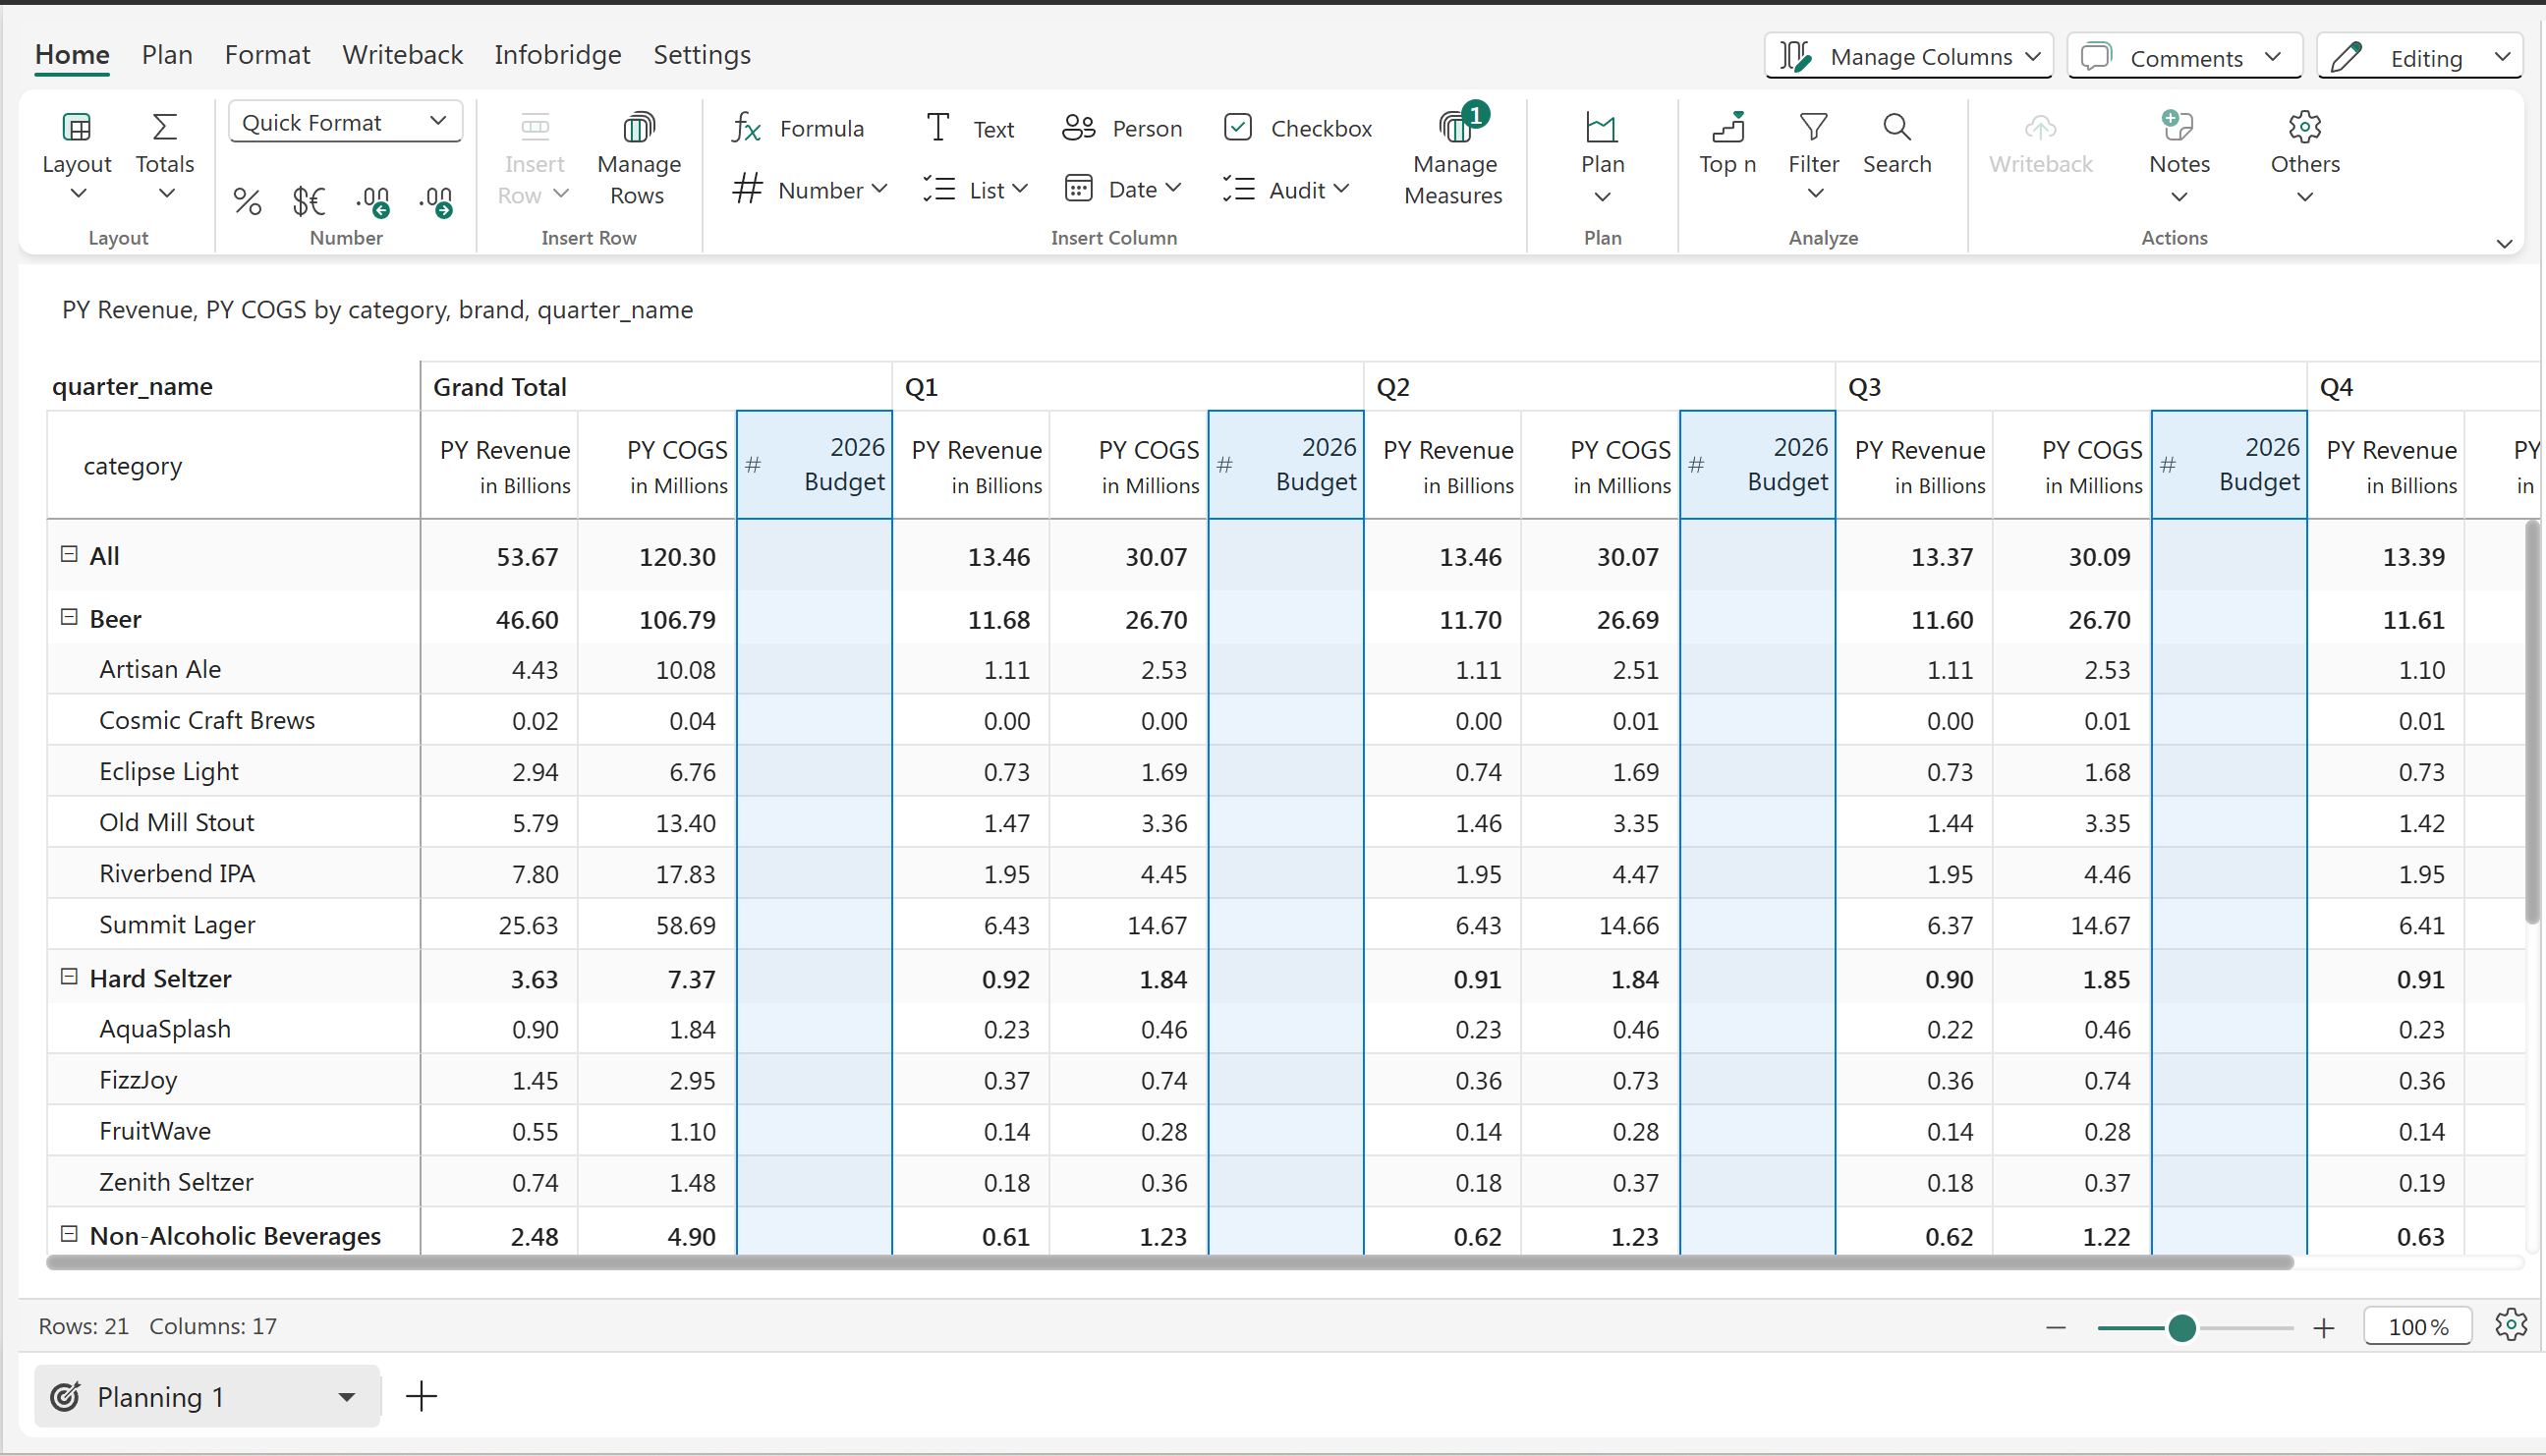Collapse the Beer category row

coord(69,618)
